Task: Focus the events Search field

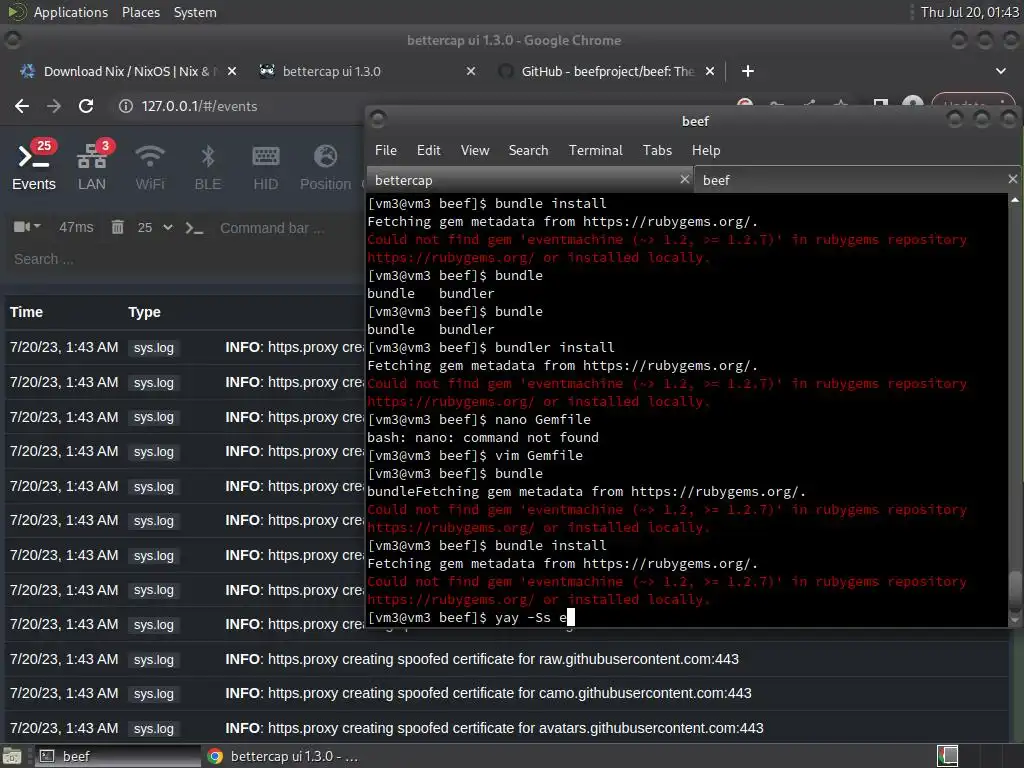Action: click(x=183, y=259)
